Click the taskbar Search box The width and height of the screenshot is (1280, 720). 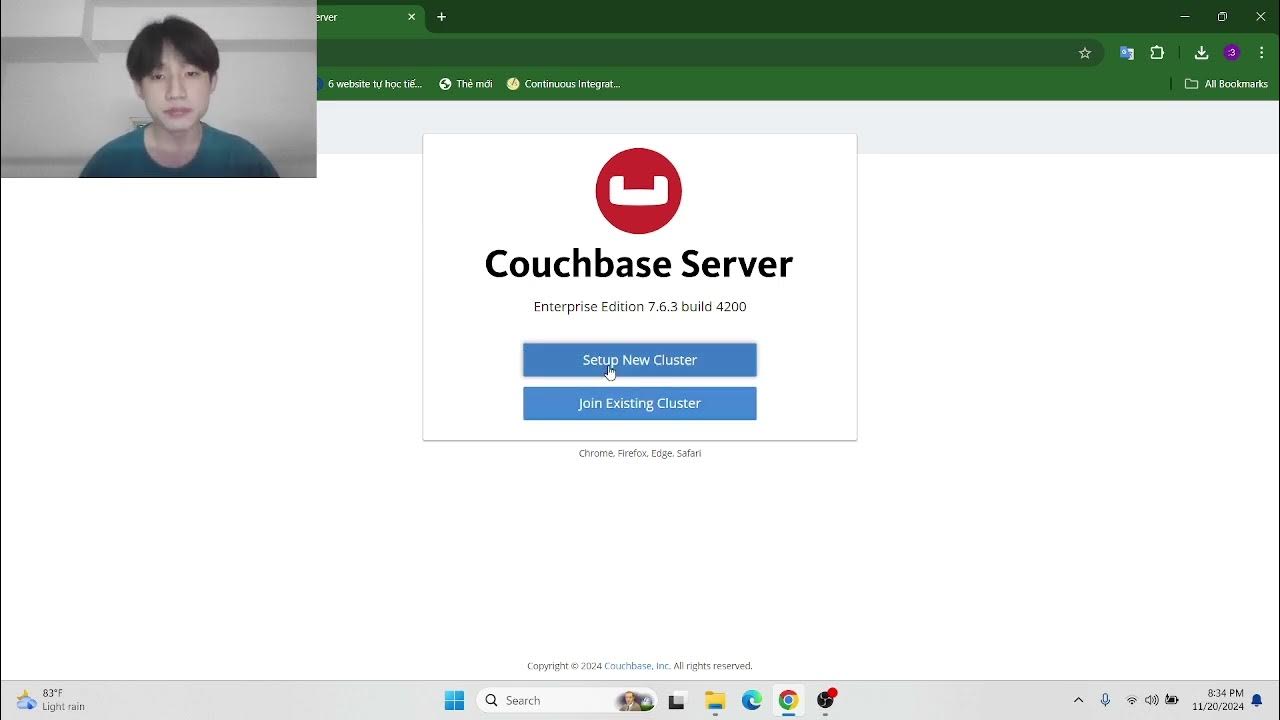coord(568,701)
